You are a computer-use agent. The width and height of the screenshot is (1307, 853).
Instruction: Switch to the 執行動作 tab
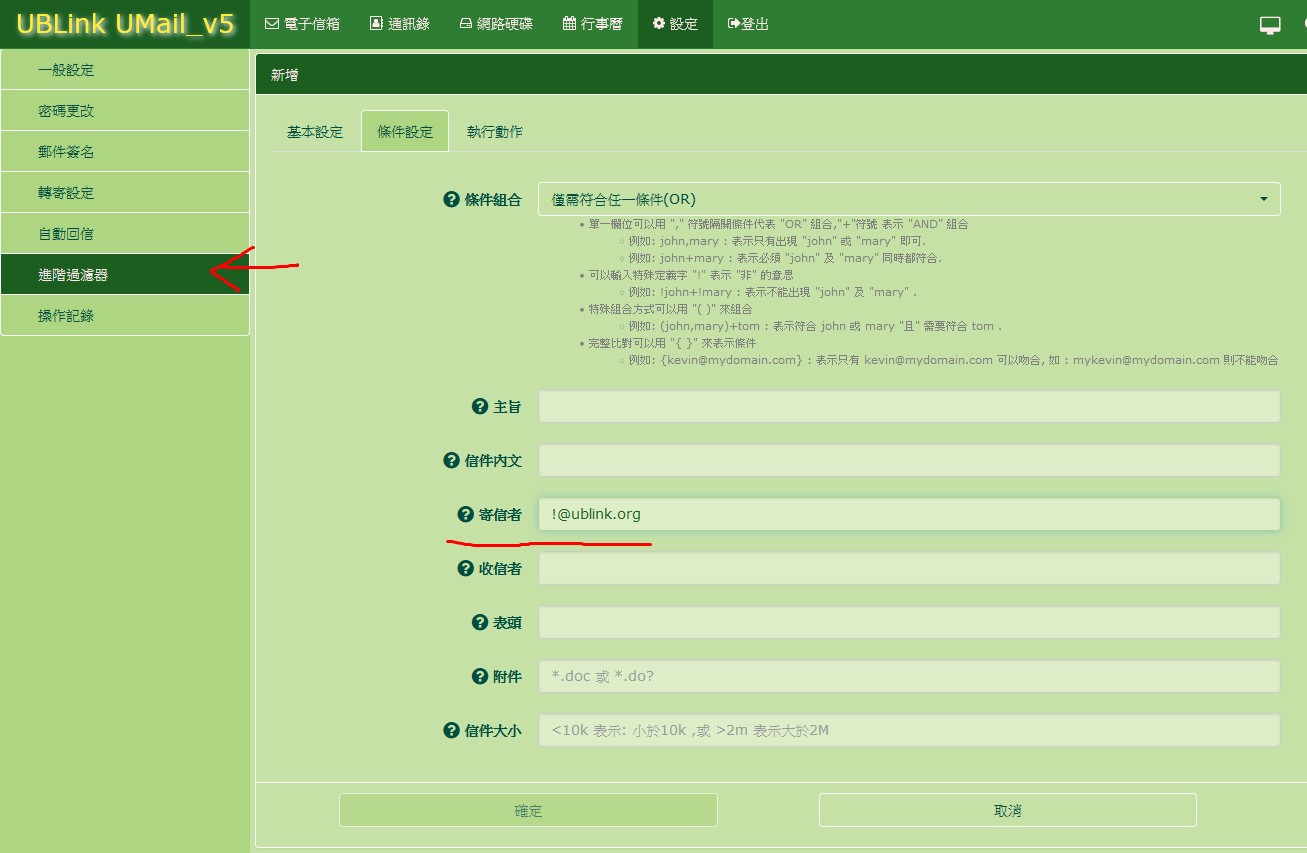tap(494, 132)
